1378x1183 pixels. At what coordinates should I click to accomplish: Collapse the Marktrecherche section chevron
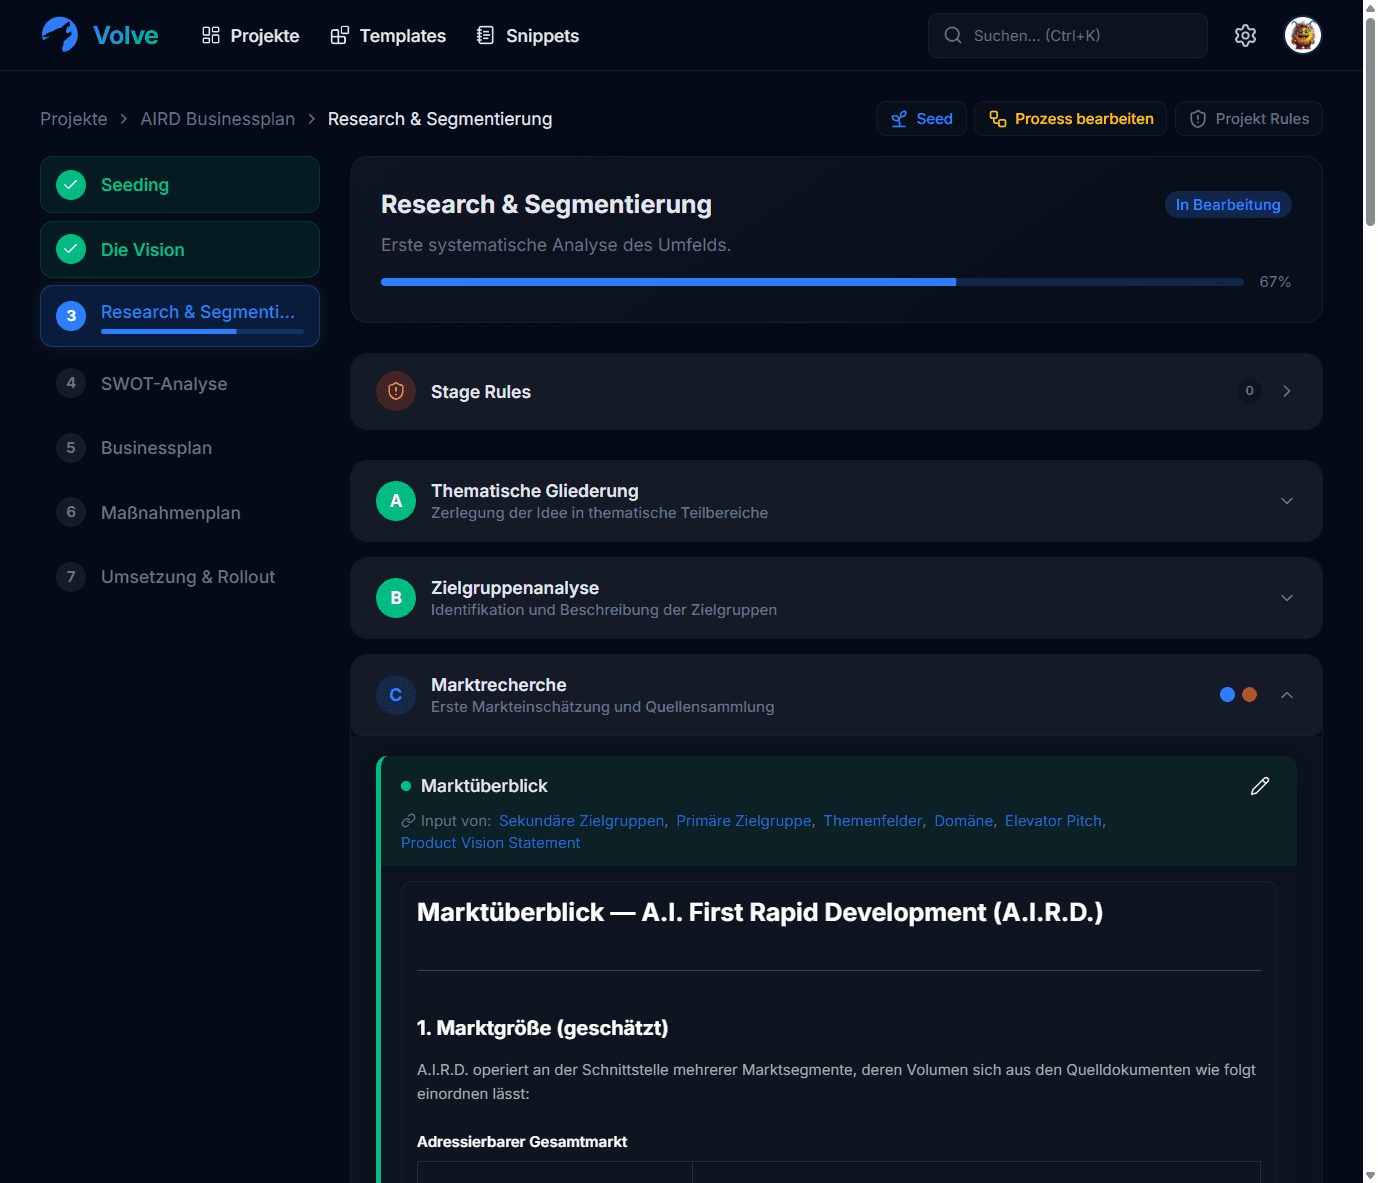click(x=1287, y=695)
